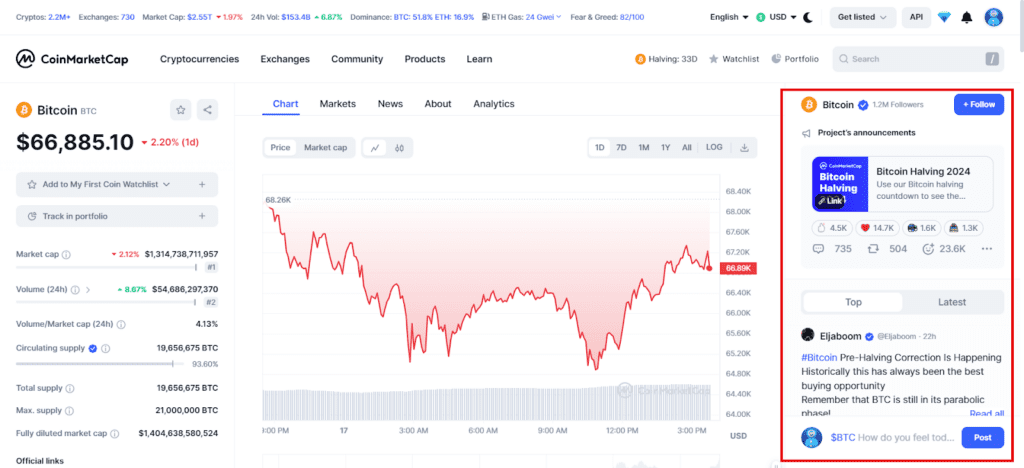Add Bitcoin to portfolio tracking

[117, 216]
